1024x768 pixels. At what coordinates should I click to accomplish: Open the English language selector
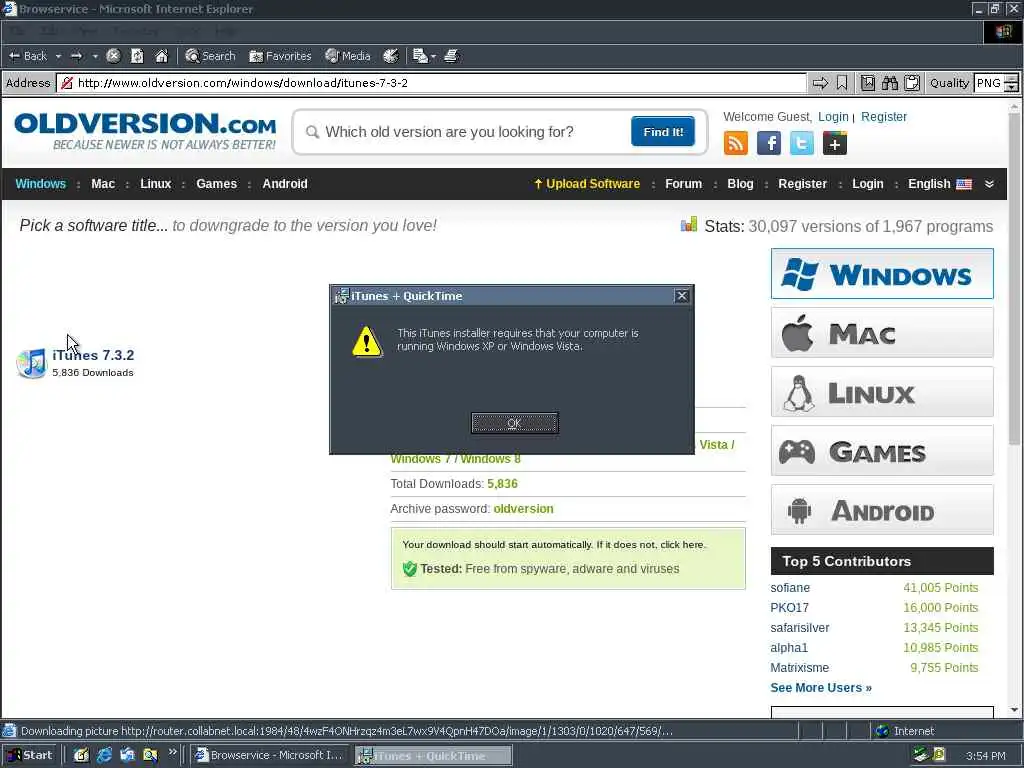[940, 184]
